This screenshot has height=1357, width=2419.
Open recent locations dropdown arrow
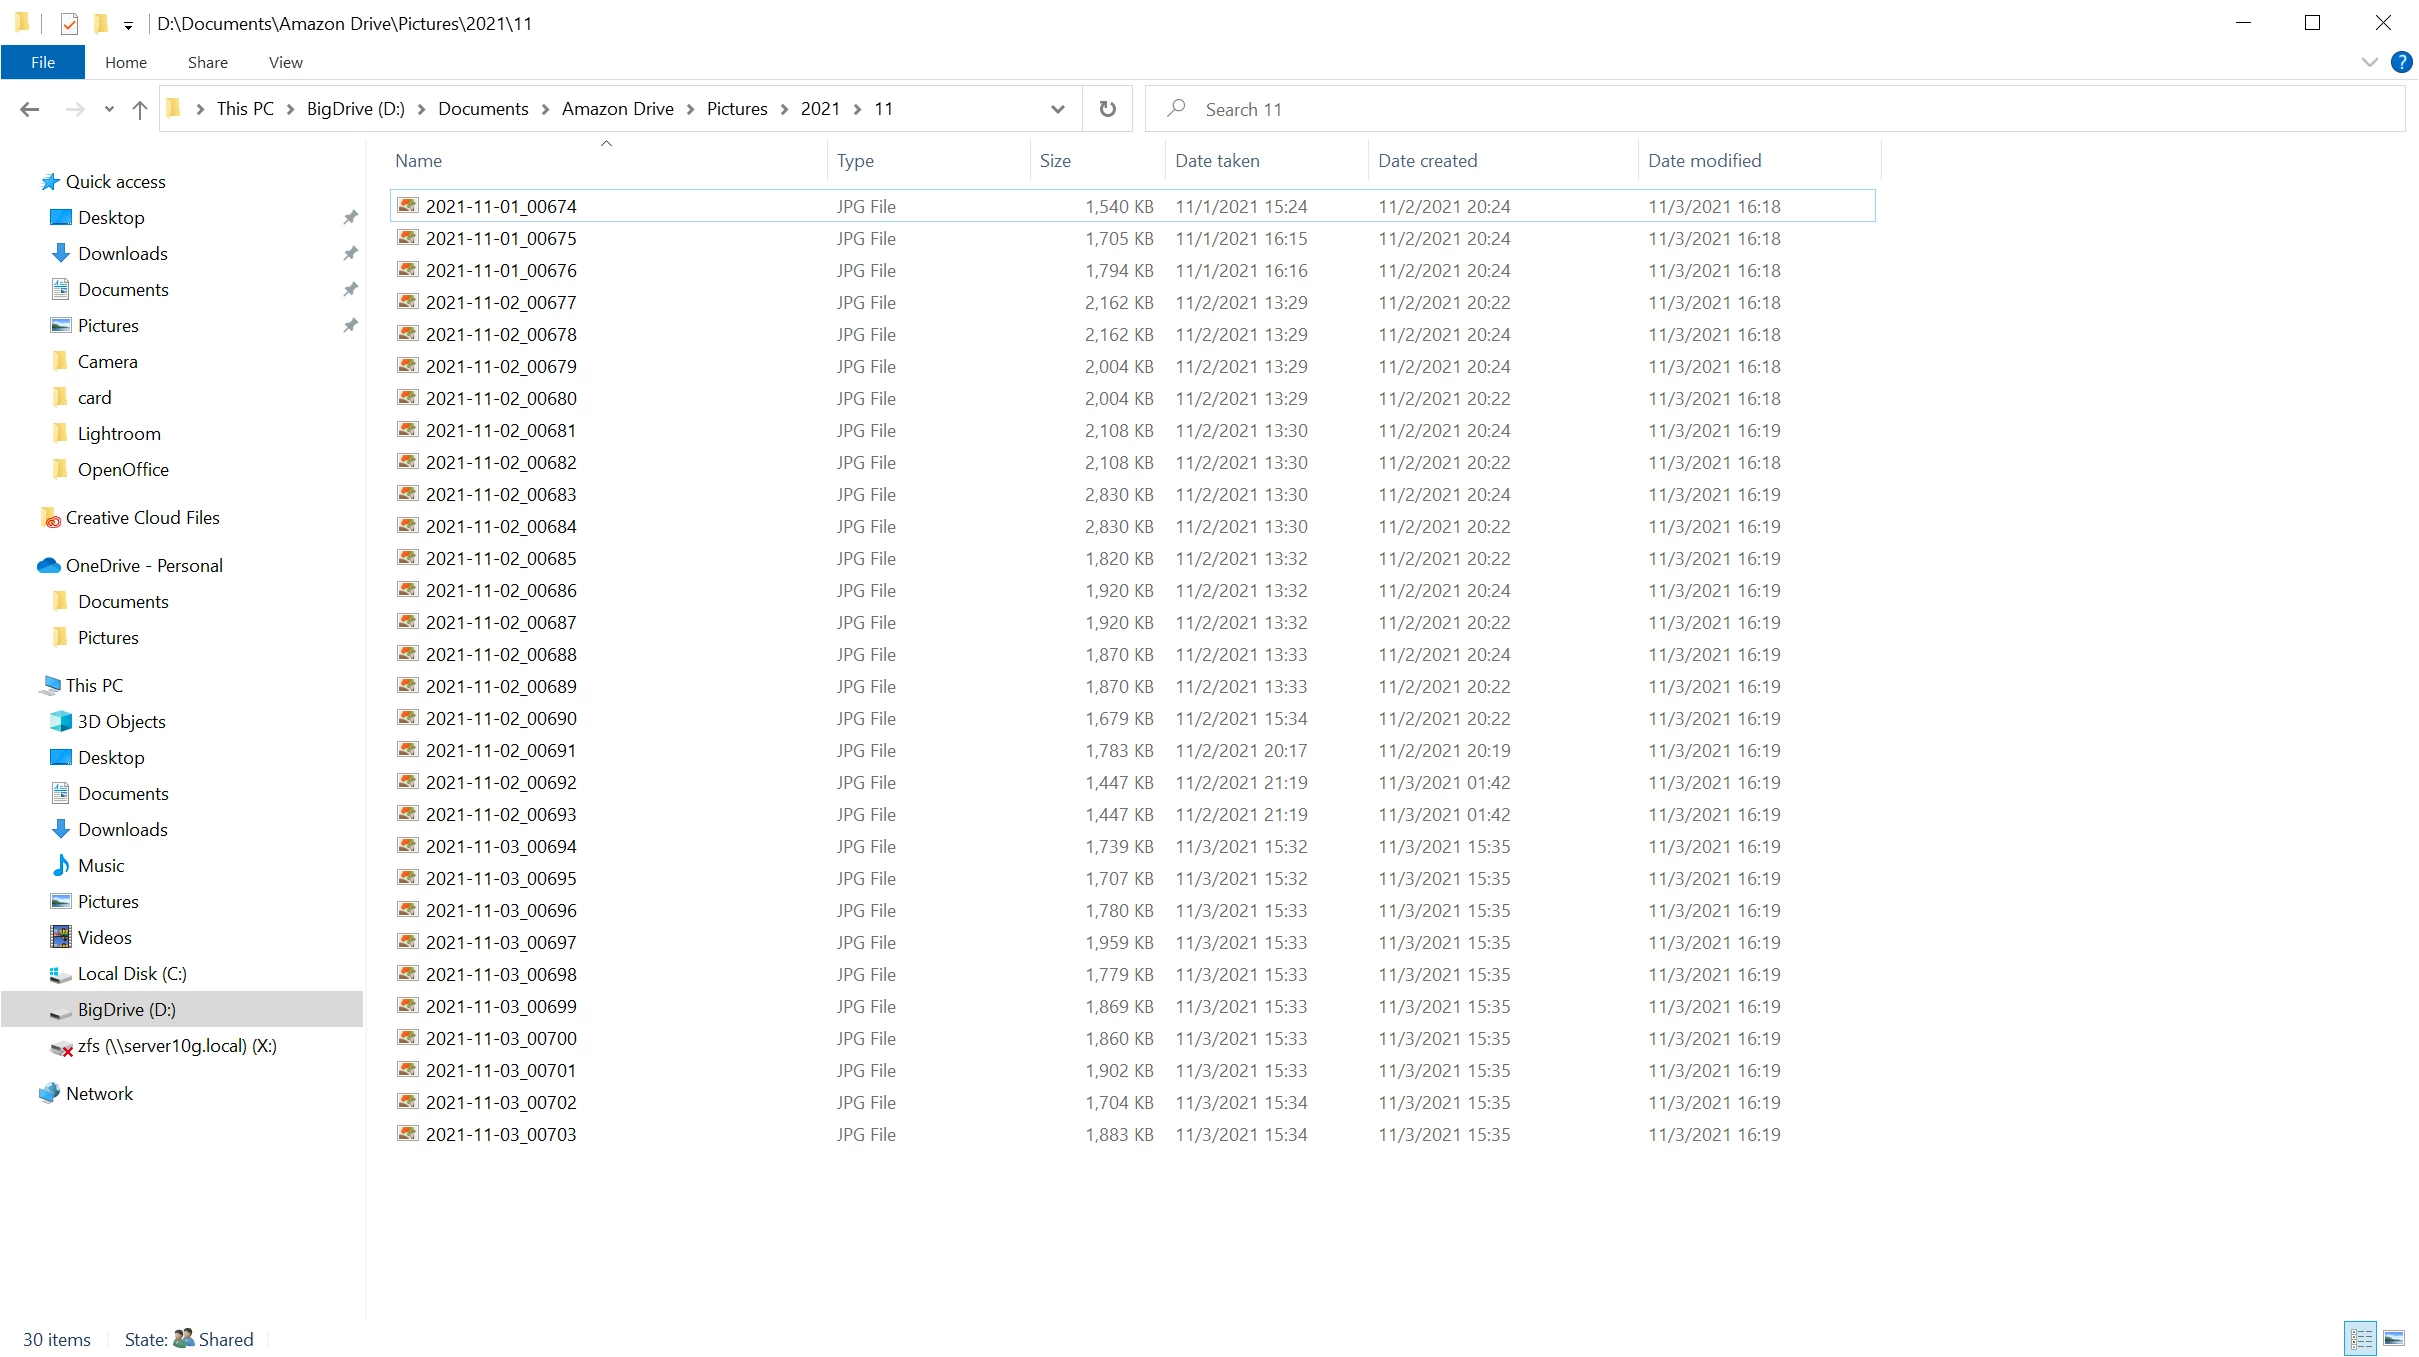109,109
